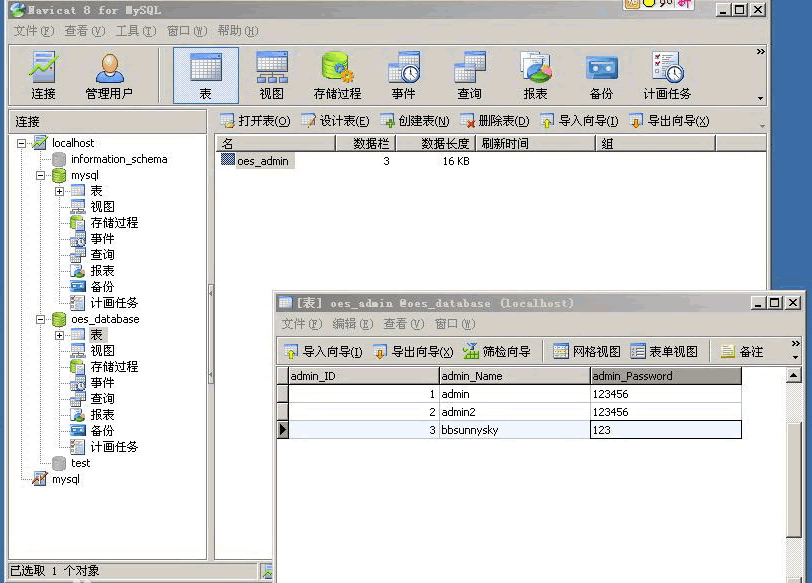Switch to 网格视图 (Grid View)
The height and width of the screenshot is (583, 812).
[587, 352]
